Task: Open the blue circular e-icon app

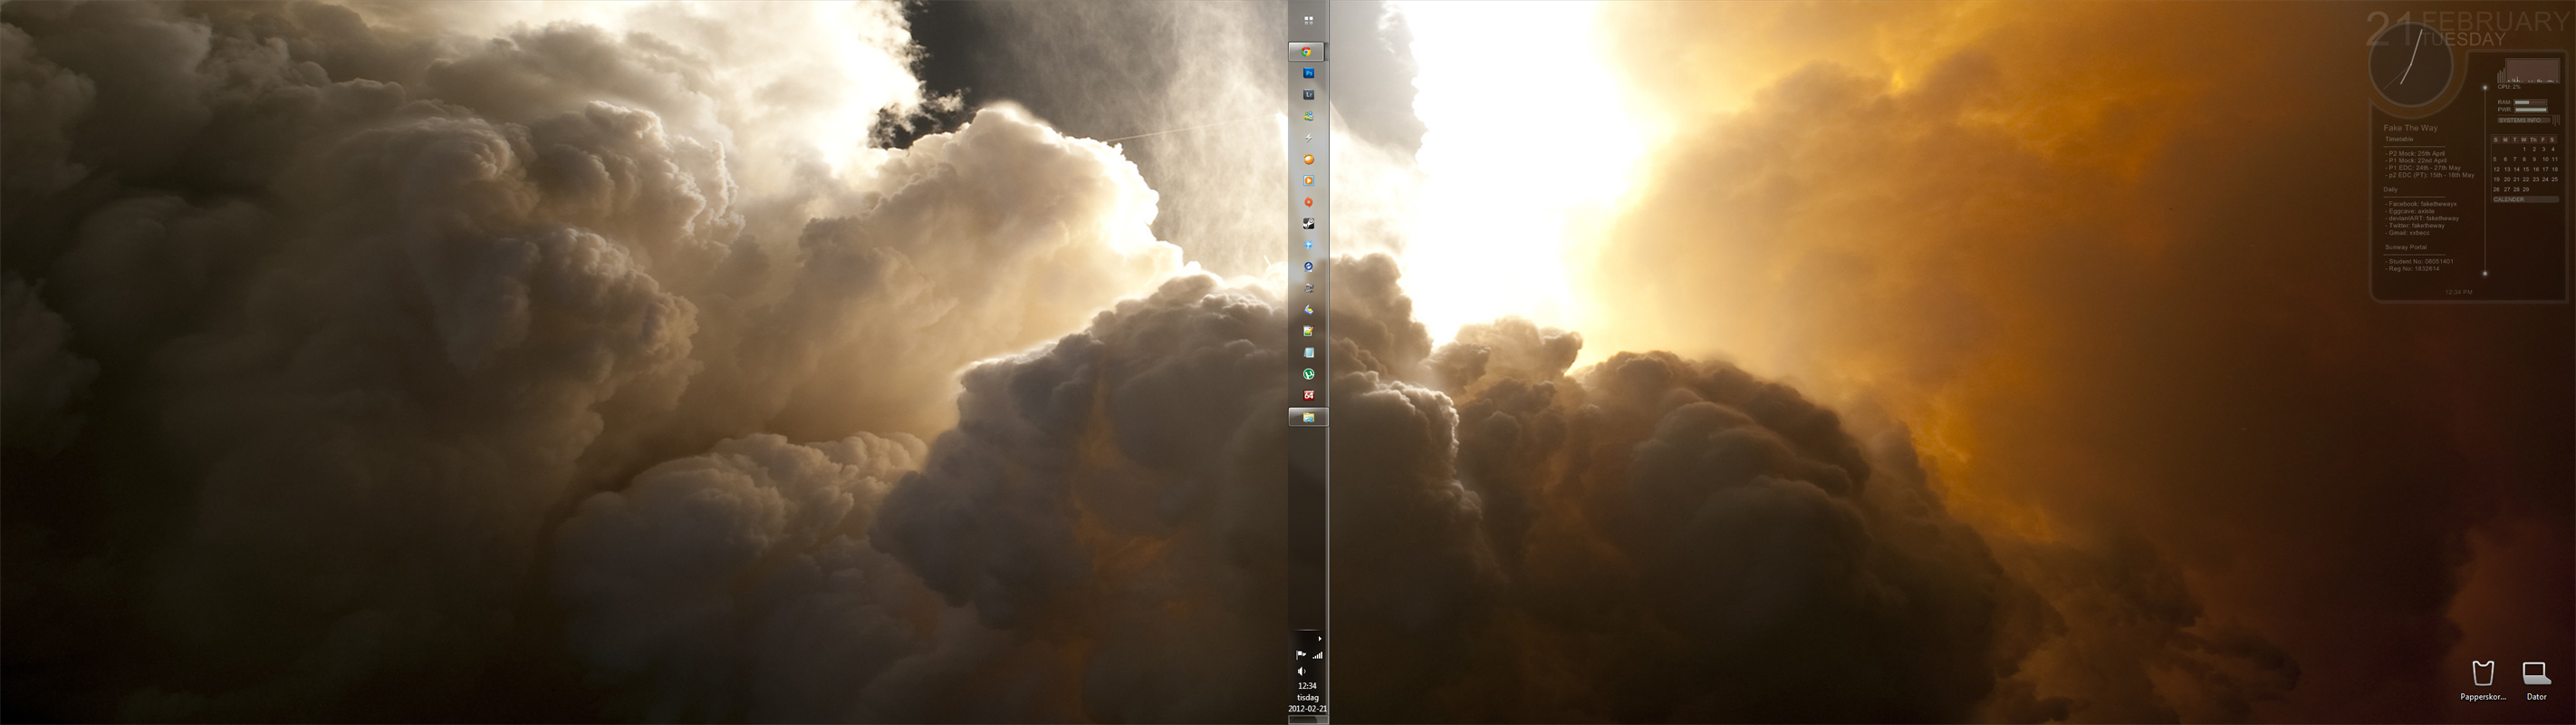Action: click(1308, 267)
